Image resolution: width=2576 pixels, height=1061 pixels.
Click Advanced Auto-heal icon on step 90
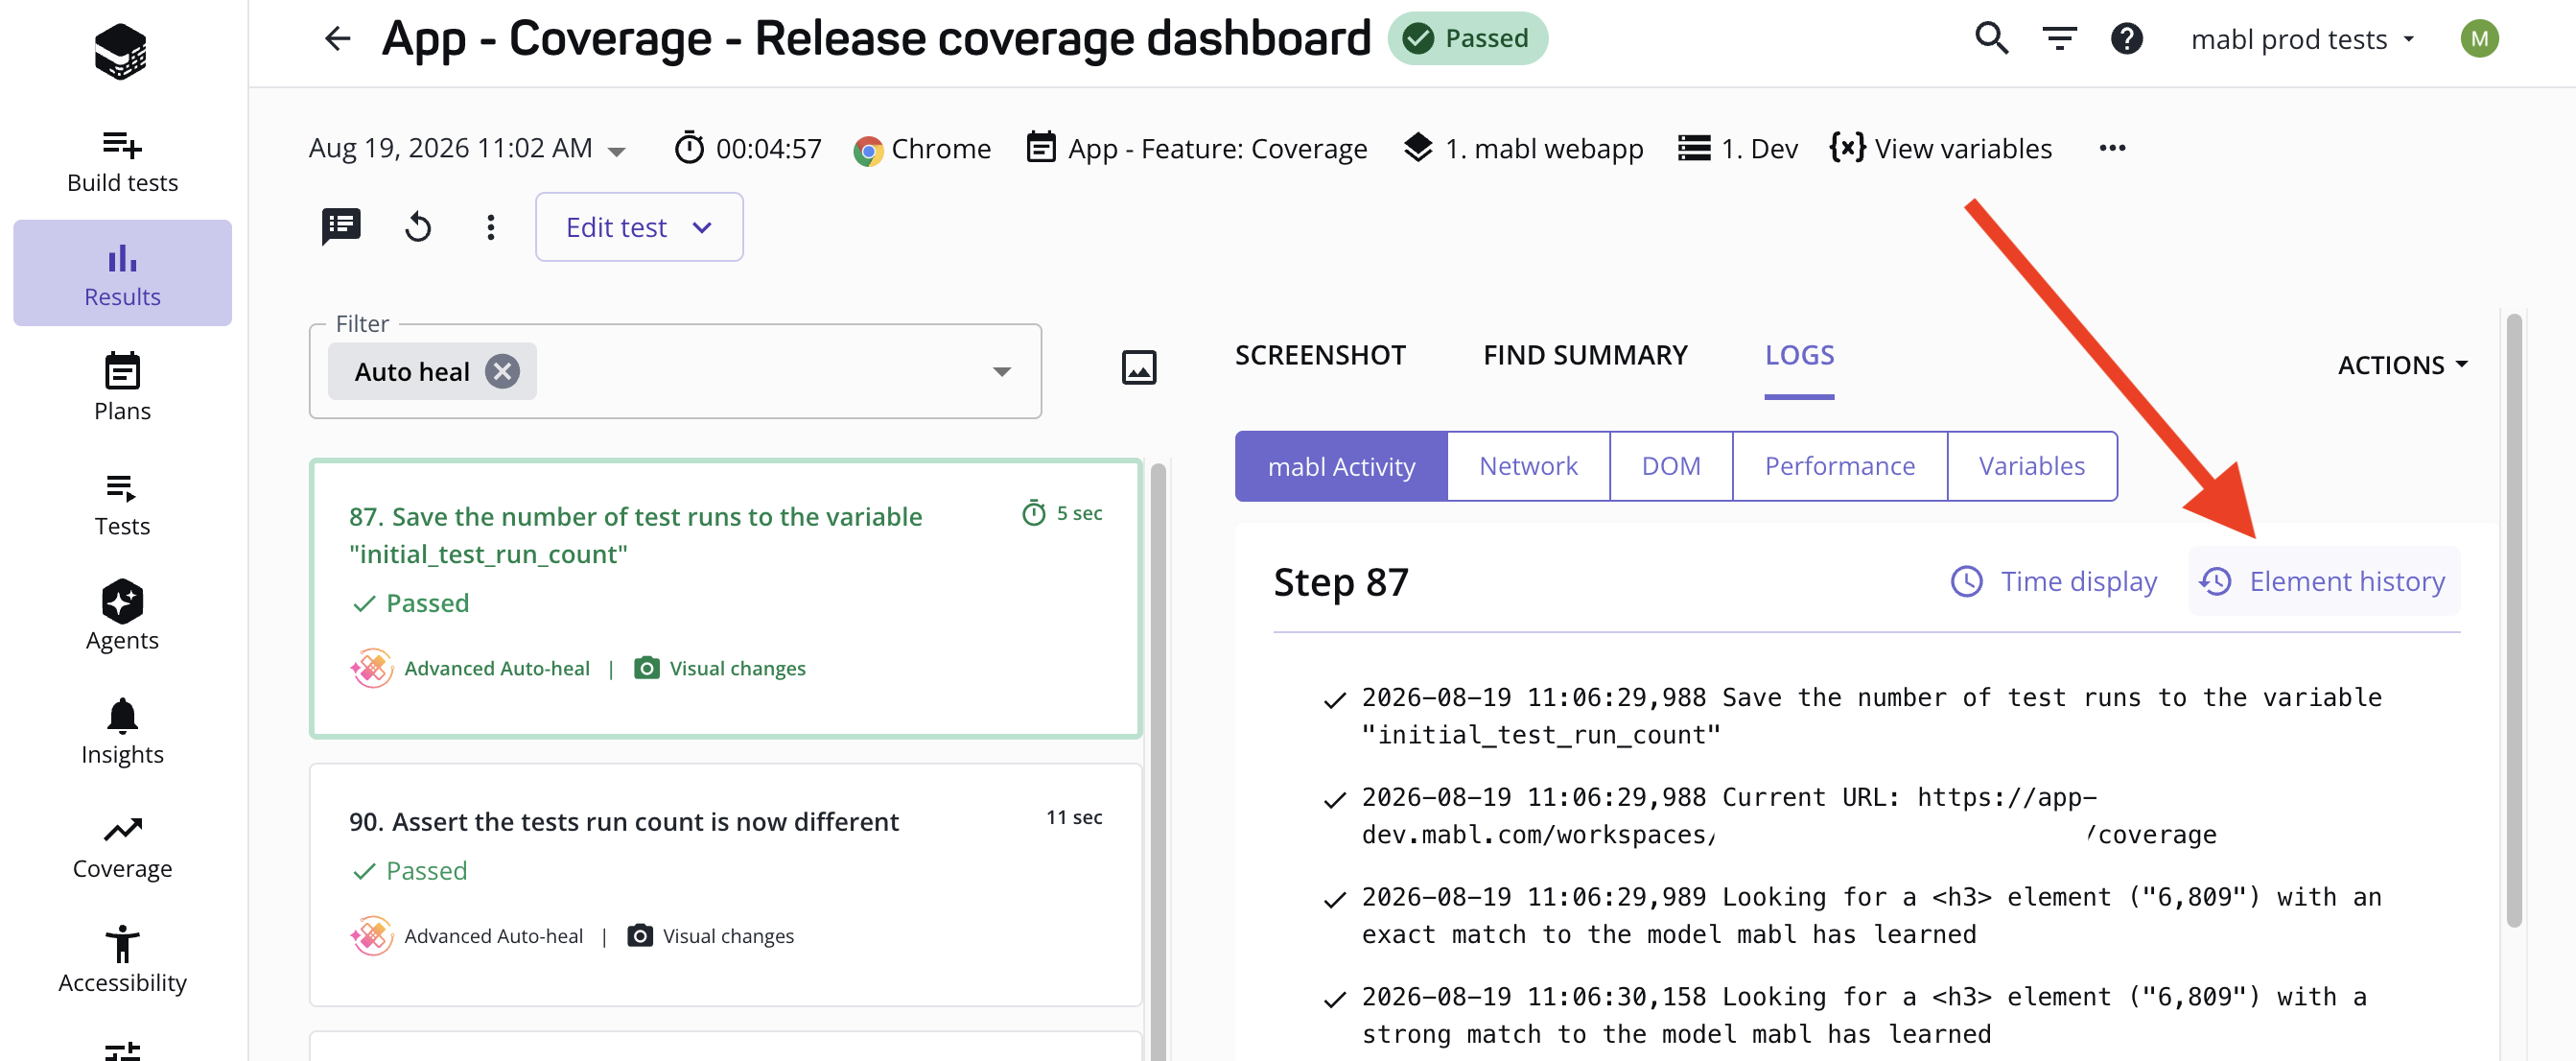(x=371, y=935)
